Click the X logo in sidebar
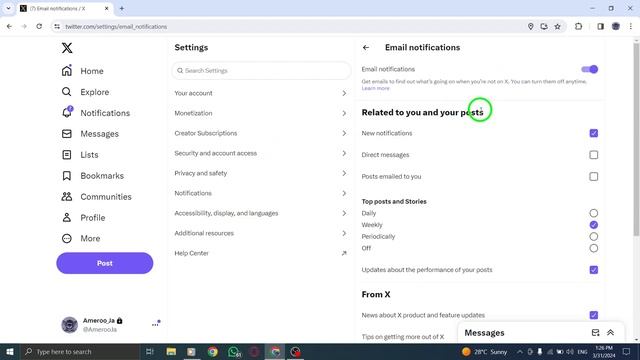 click(x=67, y=48)
